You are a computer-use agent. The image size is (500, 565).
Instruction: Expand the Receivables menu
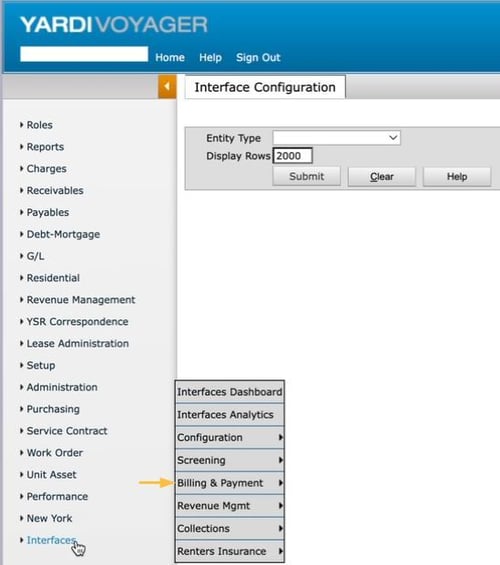52,191
